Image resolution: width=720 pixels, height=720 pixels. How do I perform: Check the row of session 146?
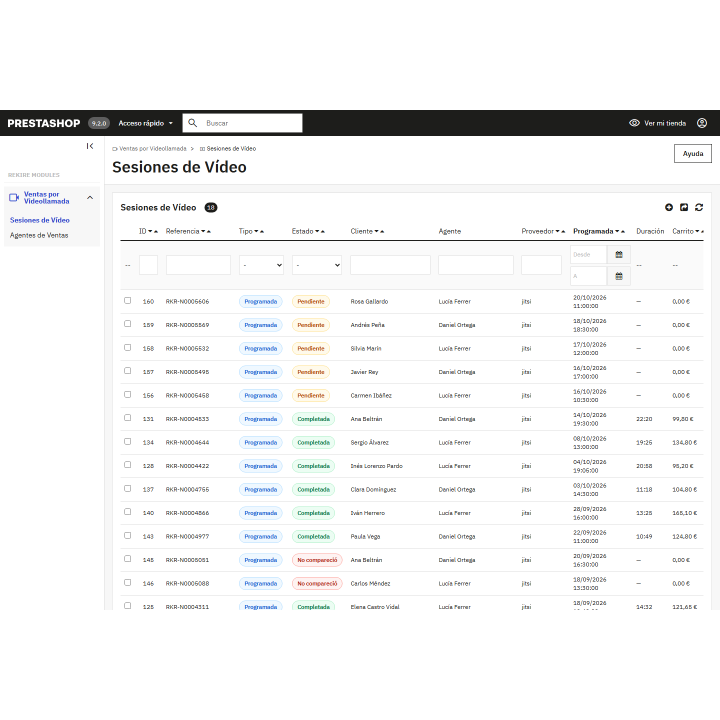128,582
